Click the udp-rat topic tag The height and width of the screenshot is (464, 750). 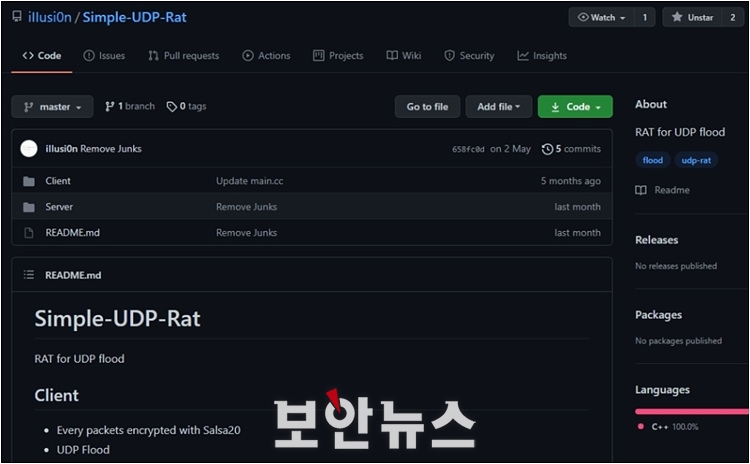coord(696,160)
